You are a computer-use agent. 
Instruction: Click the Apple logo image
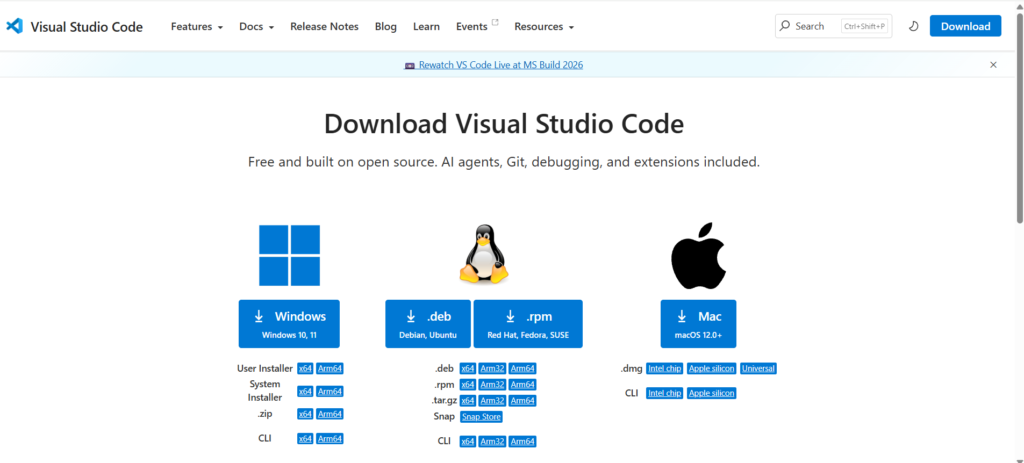(698, 255)
